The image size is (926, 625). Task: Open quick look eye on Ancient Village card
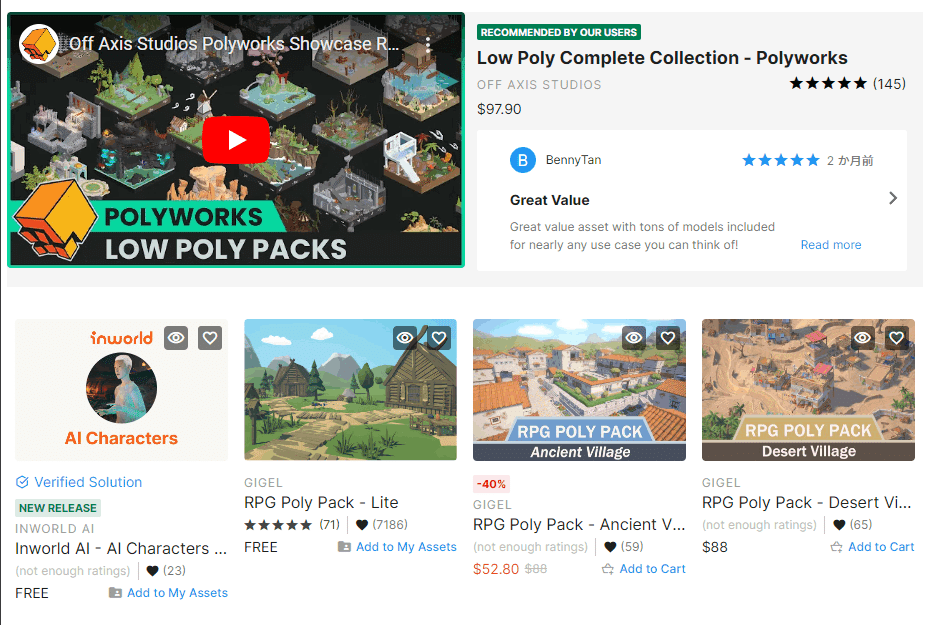point(634,338)
